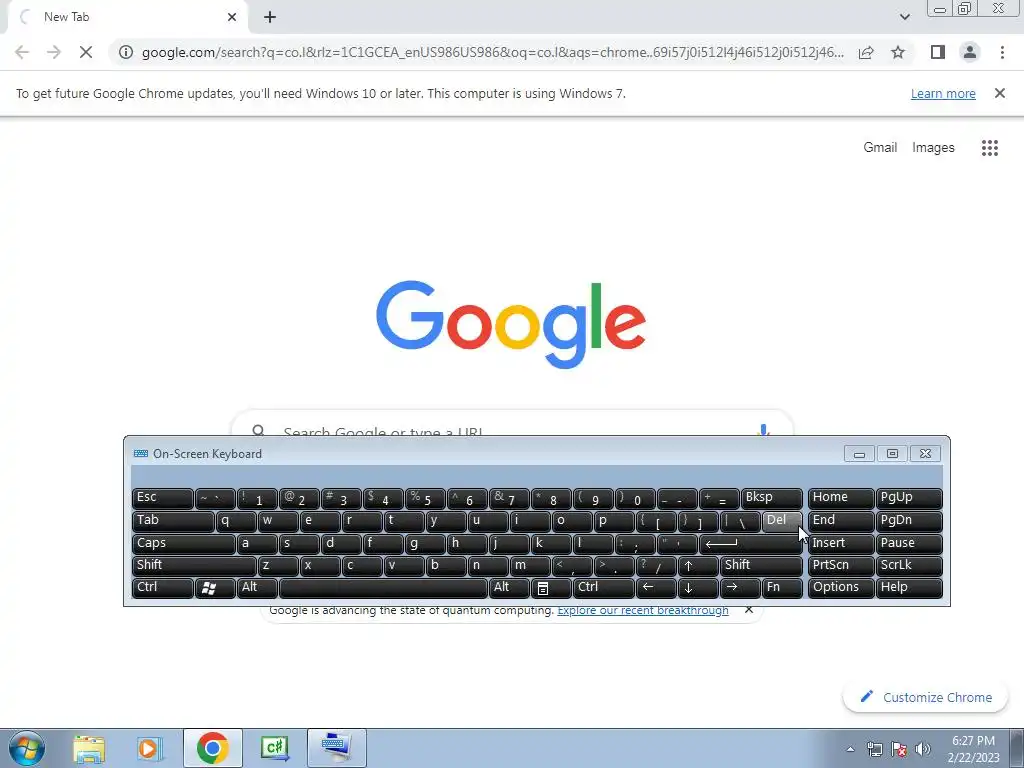
Task: Click the Esc key on keyboard
Action: coord(163,498)
